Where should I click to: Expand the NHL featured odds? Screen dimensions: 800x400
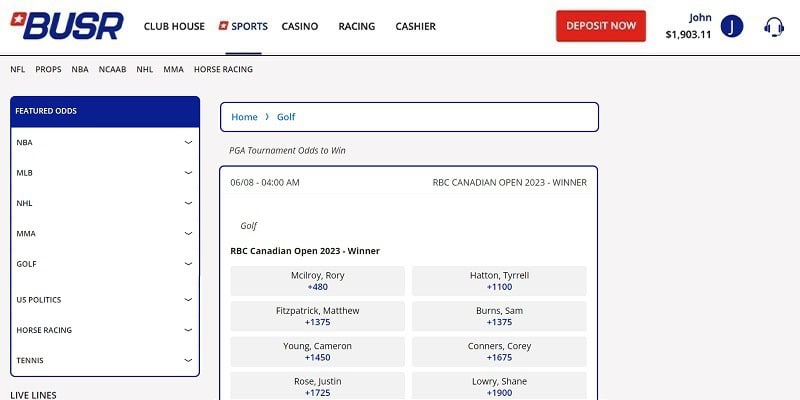[105, 203]
